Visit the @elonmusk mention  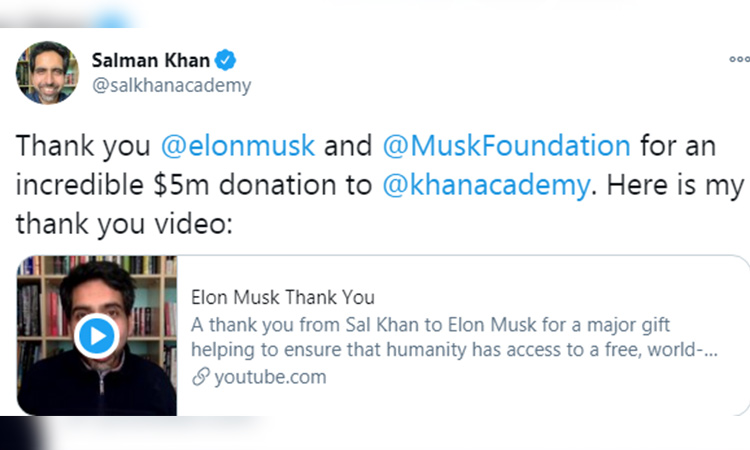point(238,145)
